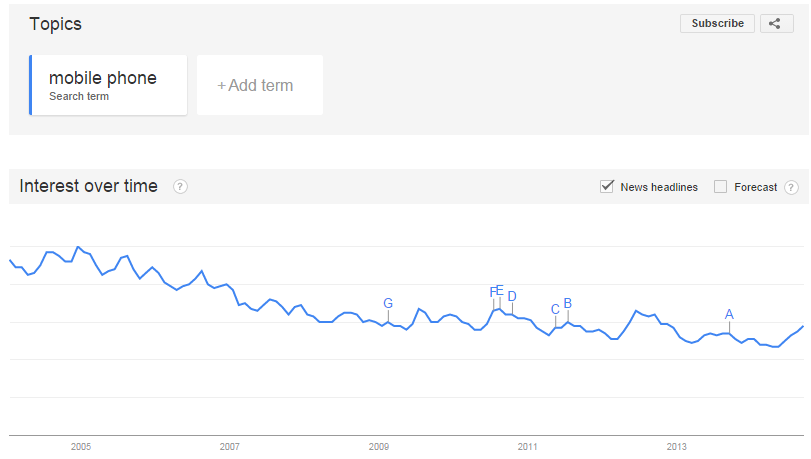Select news headline marker A
Viewport: 811px width, 459px height.
(729, 314)
